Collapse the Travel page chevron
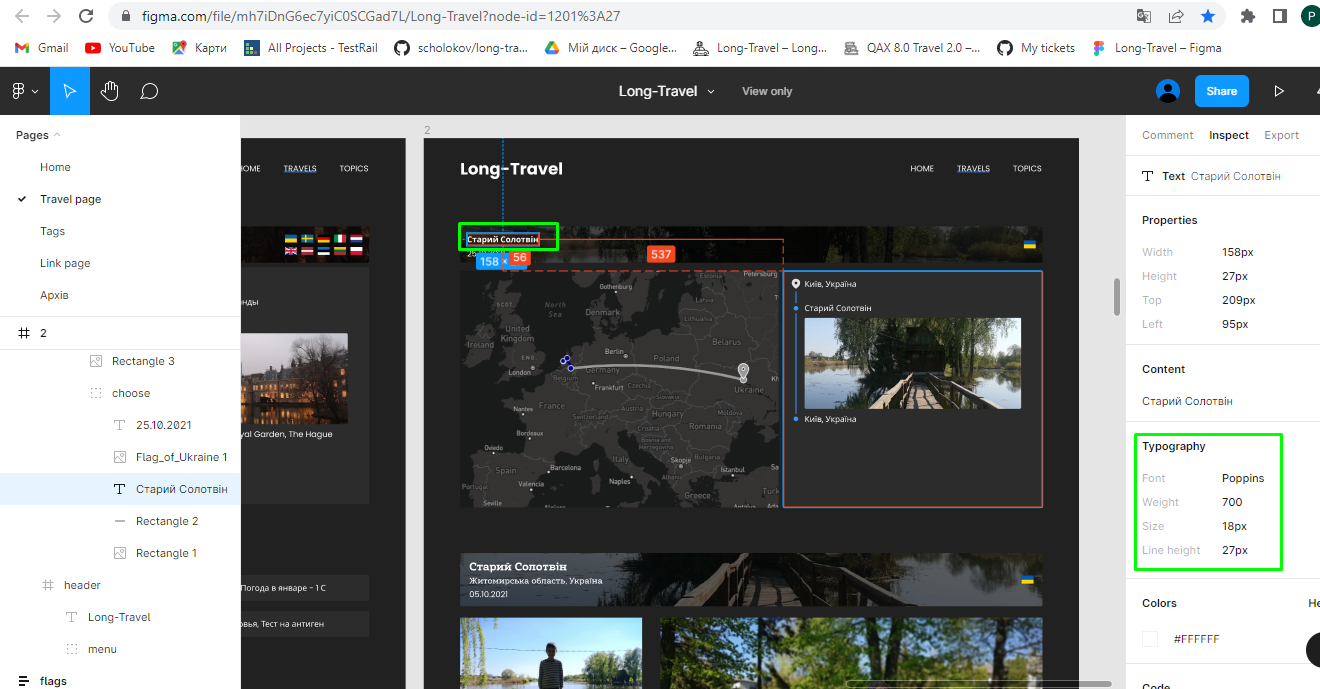This screenshot has height=689, width=1320. [21, 199]
